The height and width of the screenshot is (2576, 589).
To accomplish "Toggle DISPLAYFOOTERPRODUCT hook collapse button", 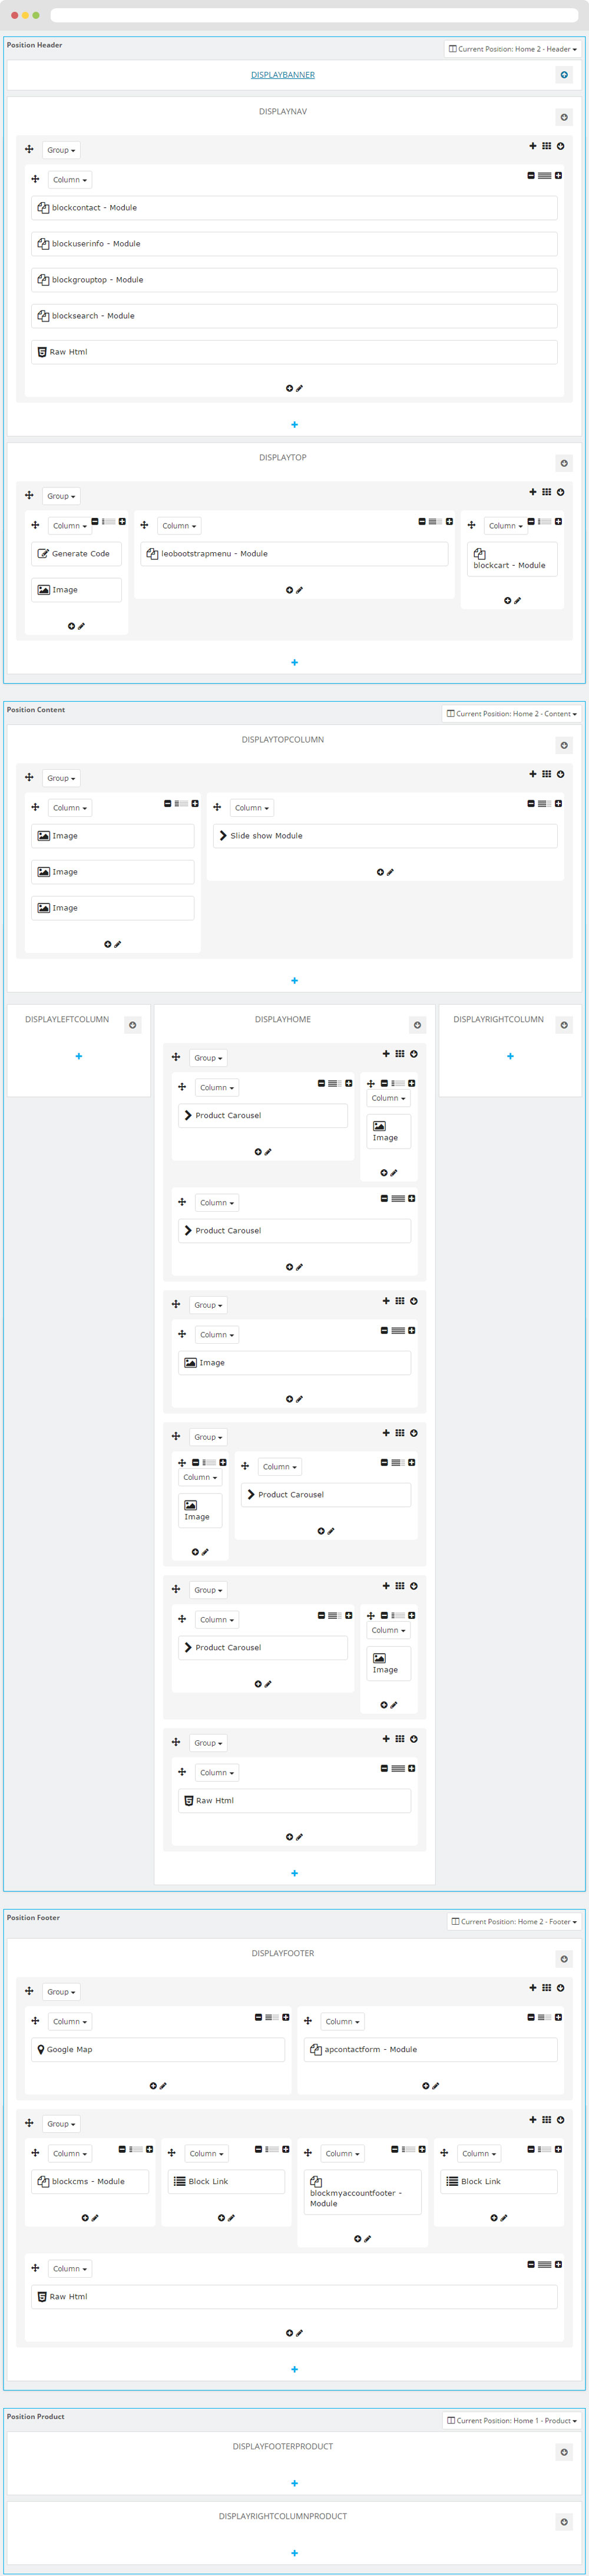I will (x=564, y=2452).
